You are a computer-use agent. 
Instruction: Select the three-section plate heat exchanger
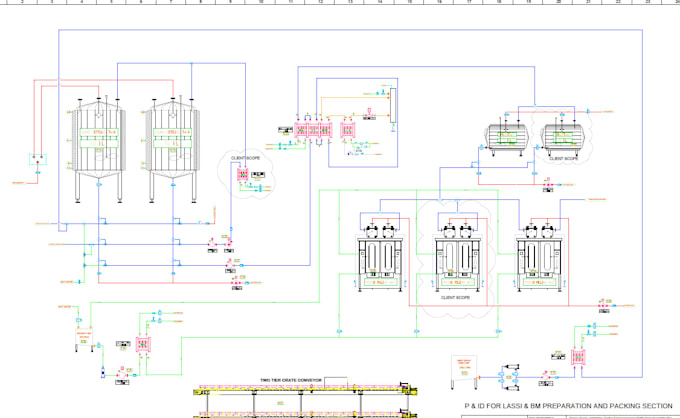point(314,130)
